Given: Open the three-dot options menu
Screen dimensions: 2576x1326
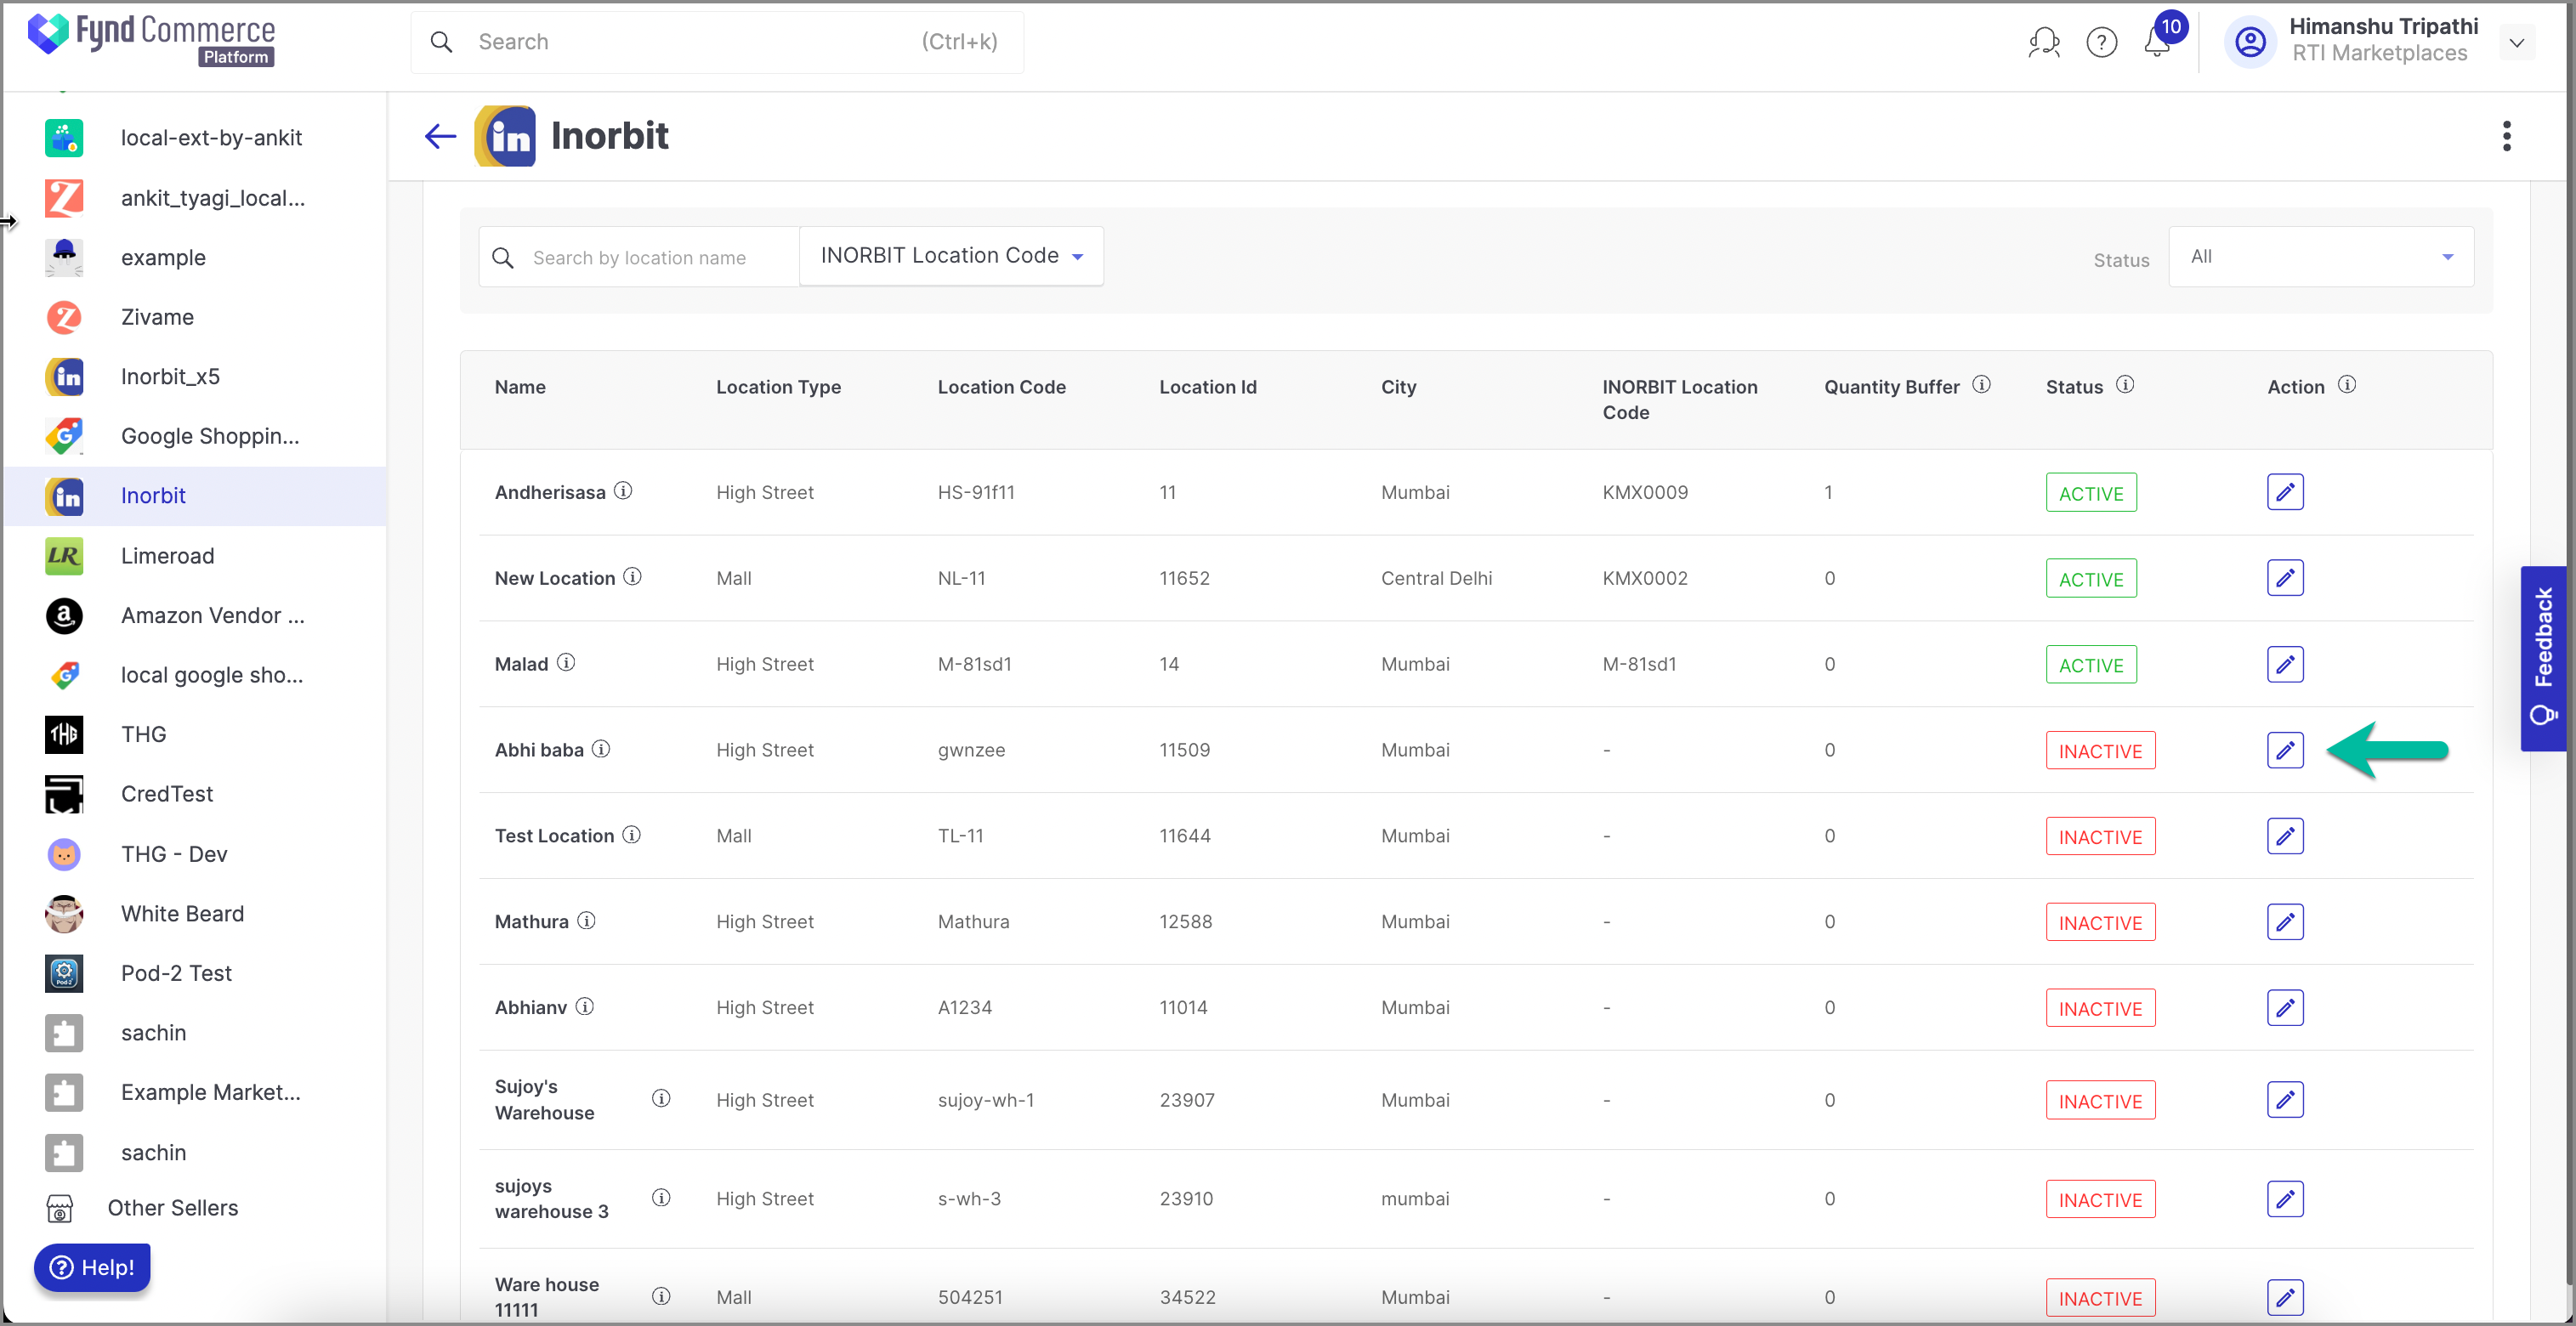Looking at the screenshot, I should point(2506,136).
